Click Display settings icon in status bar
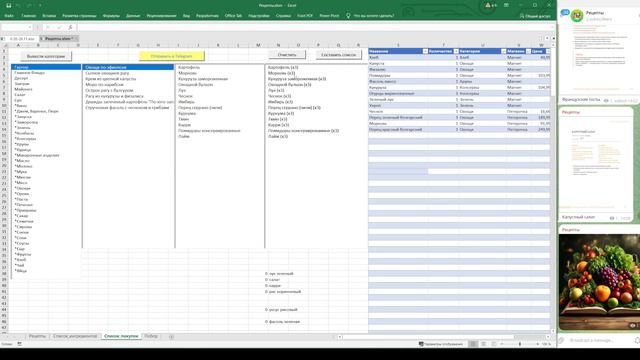 (421, 344)
